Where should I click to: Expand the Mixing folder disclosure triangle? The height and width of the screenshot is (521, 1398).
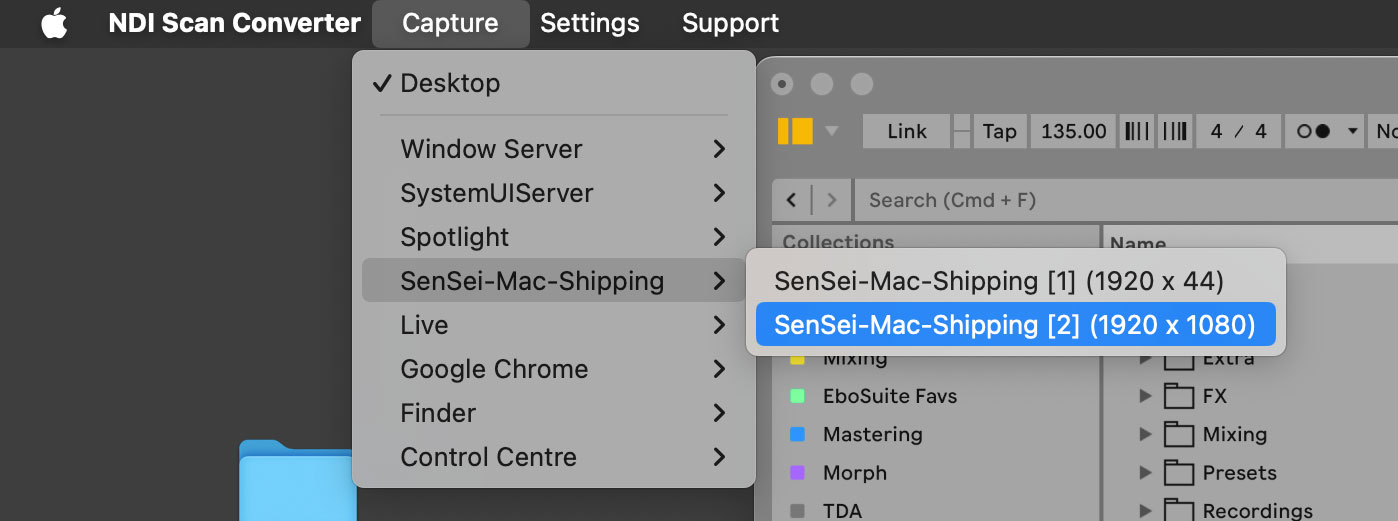pyautogui.click(x=1146, y=435)
